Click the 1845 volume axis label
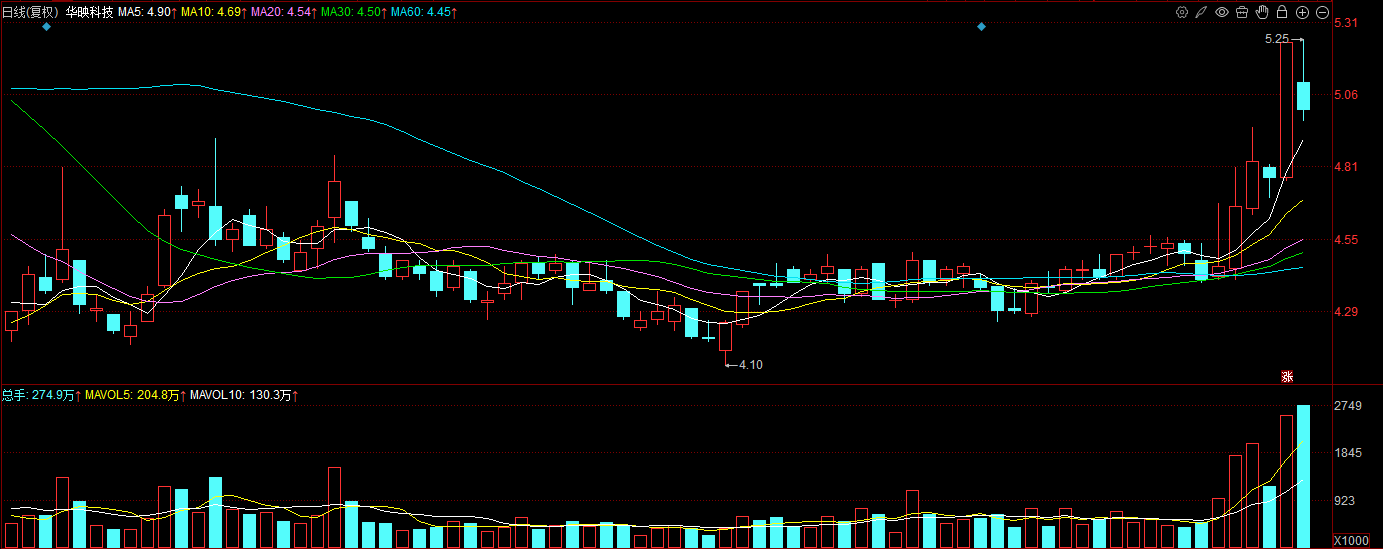This screenshot has height=549, width=1383. pyautogui.click(x=1348, y=453)
